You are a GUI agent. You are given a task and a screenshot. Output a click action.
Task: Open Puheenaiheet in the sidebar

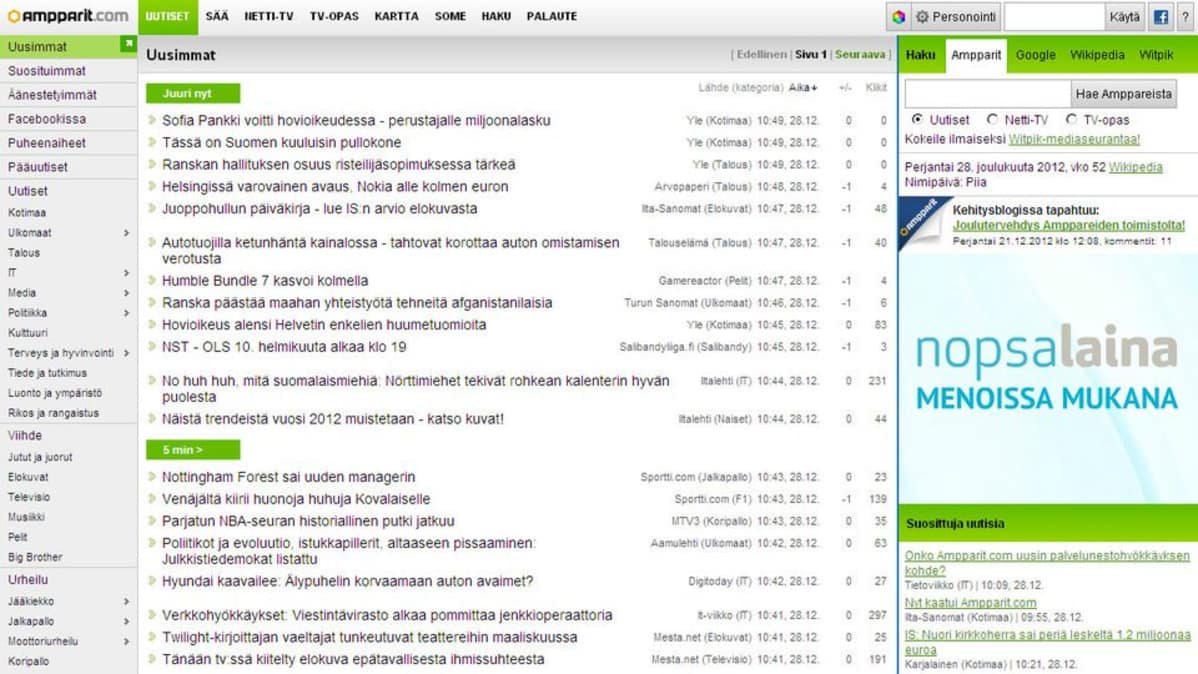[x=47, y=143]
